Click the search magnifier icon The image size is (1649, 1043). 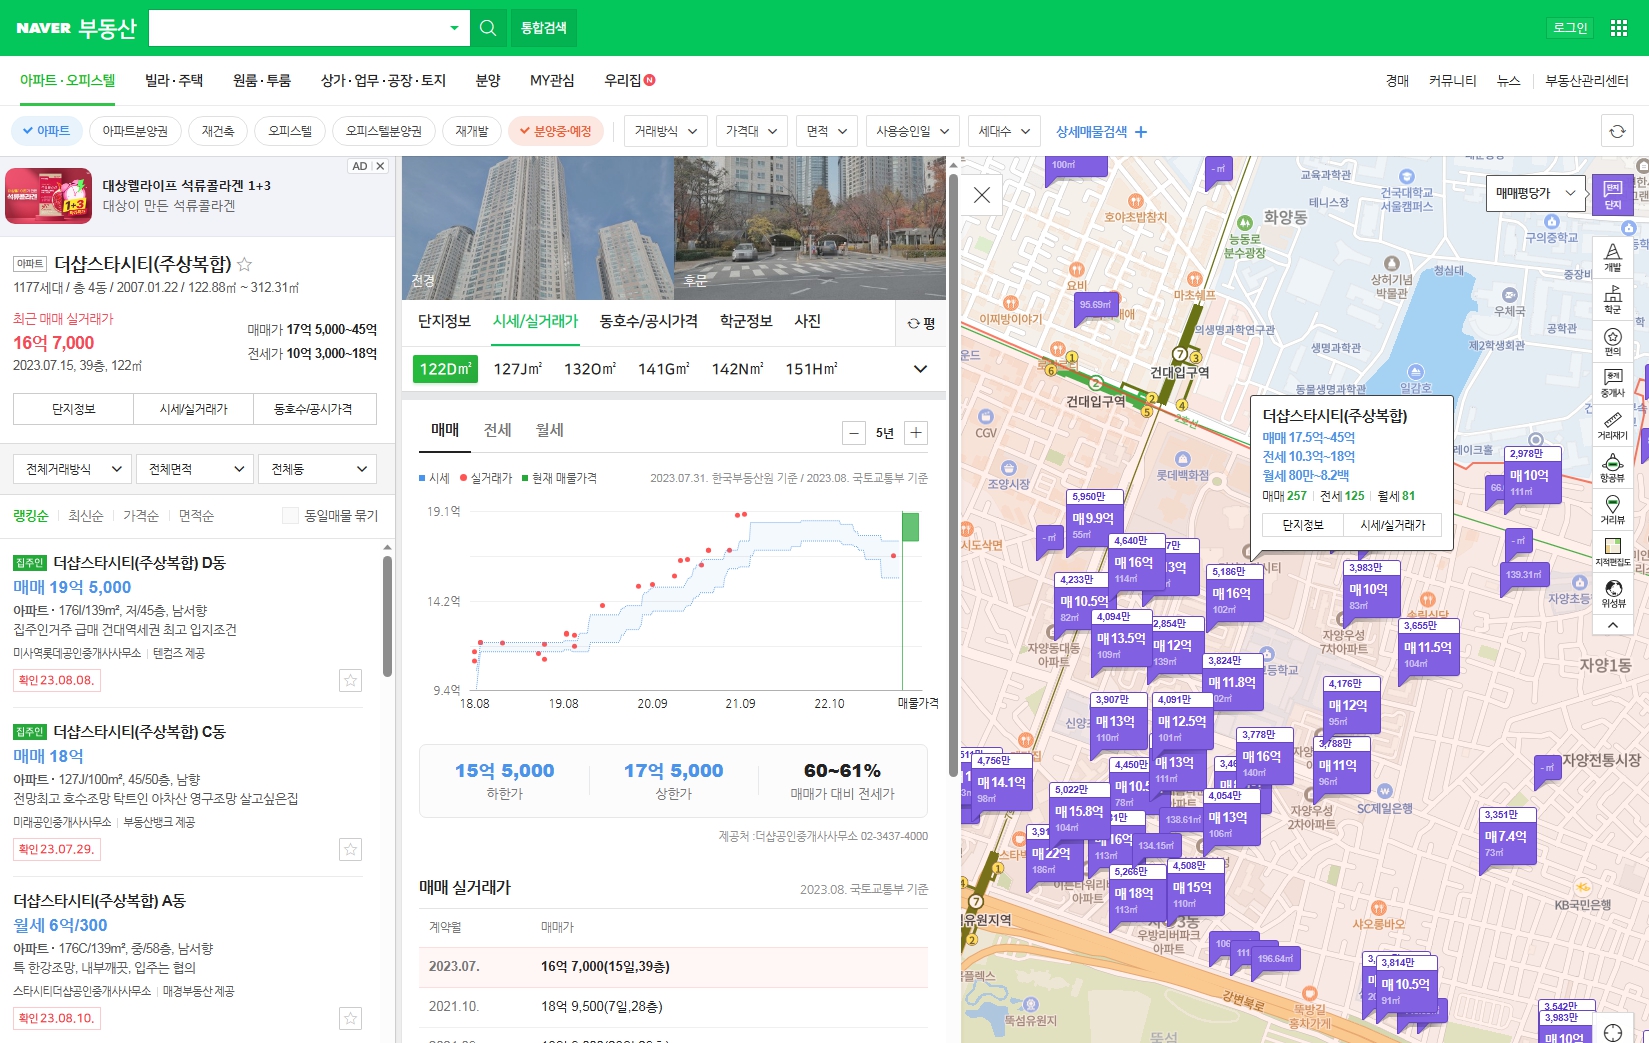click(x=488, y=28)
